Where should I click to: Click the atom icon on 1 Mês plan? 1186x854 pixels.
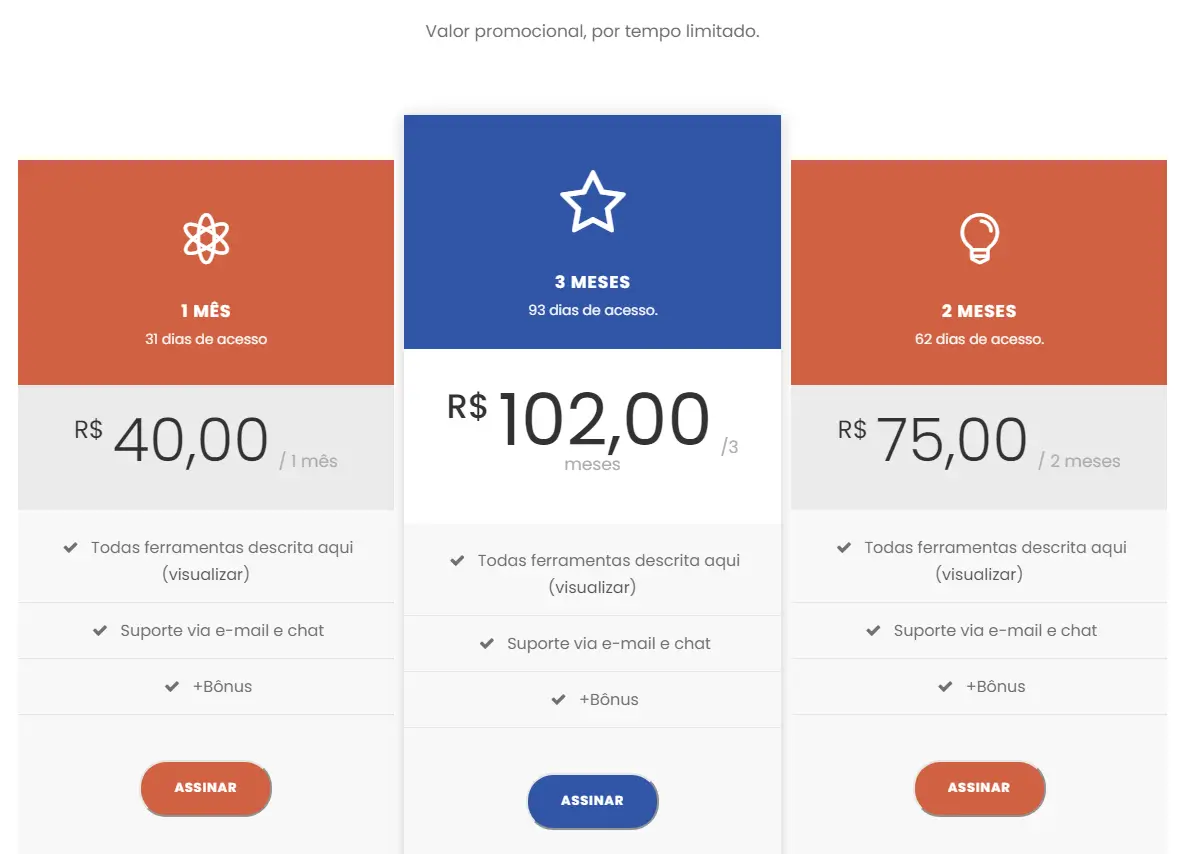(x=206, y=238)
